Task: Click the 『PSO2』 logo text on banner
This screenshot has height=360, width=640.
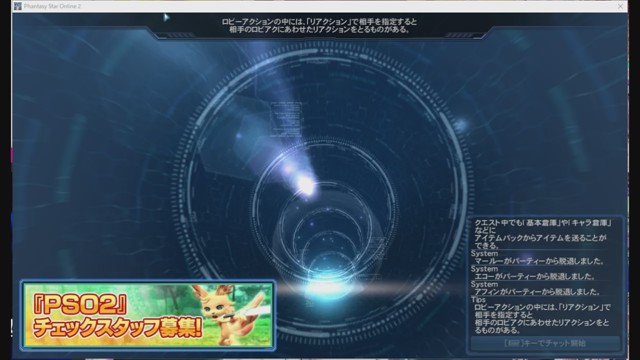Action: click(x=80, y=304)
